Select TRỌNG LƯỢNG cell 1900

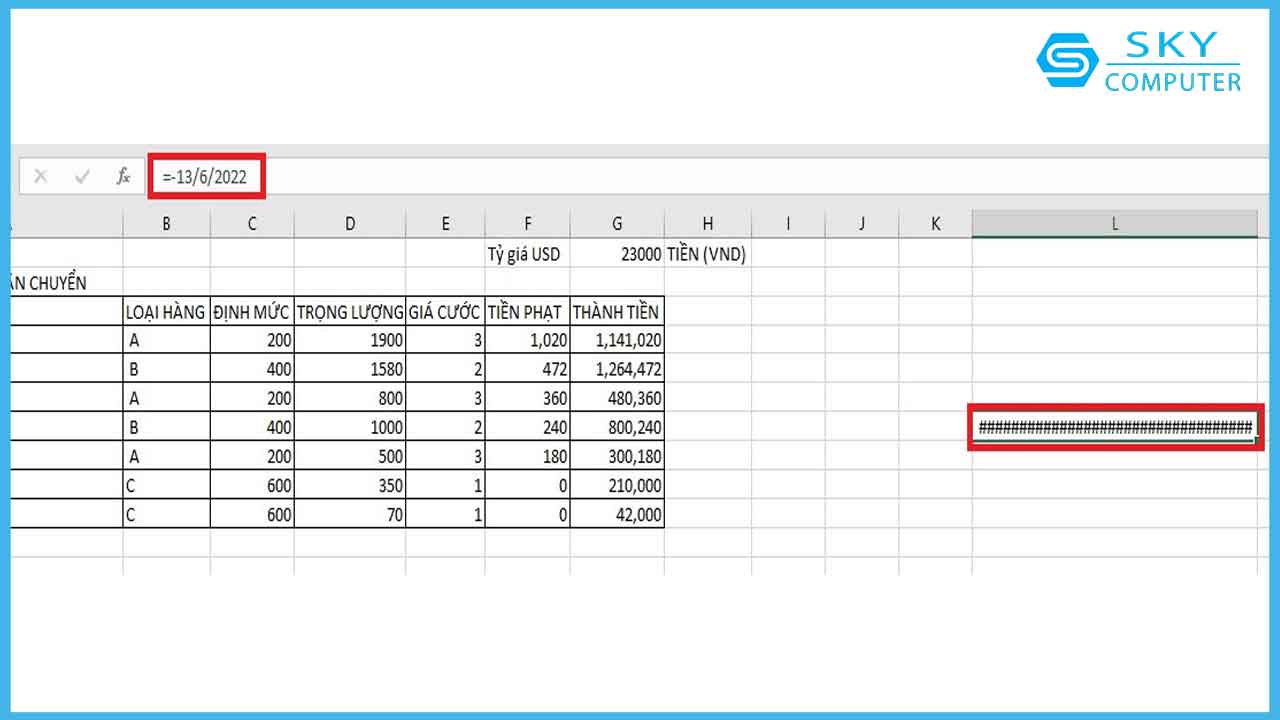pos(350,340)
